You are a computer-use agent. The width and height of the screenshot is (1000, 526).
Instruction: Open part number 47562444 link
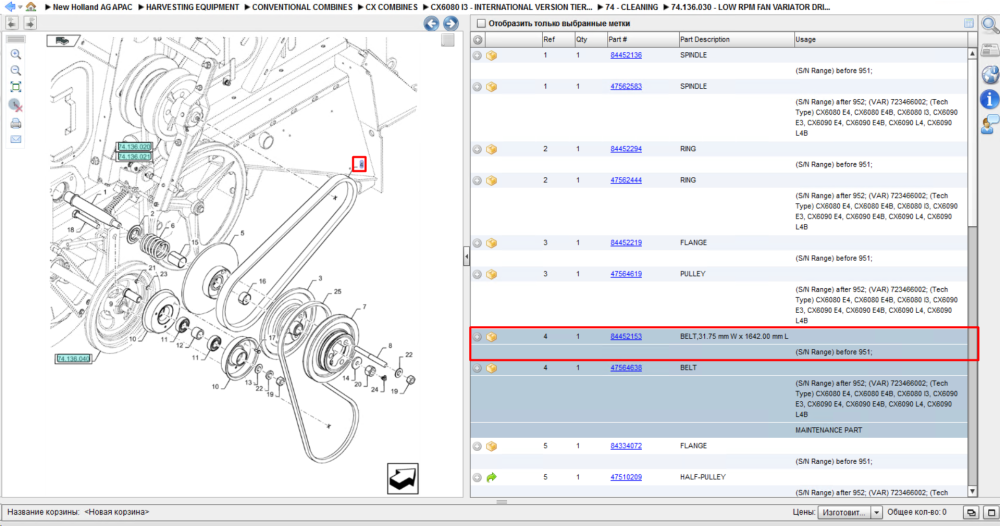626,180
